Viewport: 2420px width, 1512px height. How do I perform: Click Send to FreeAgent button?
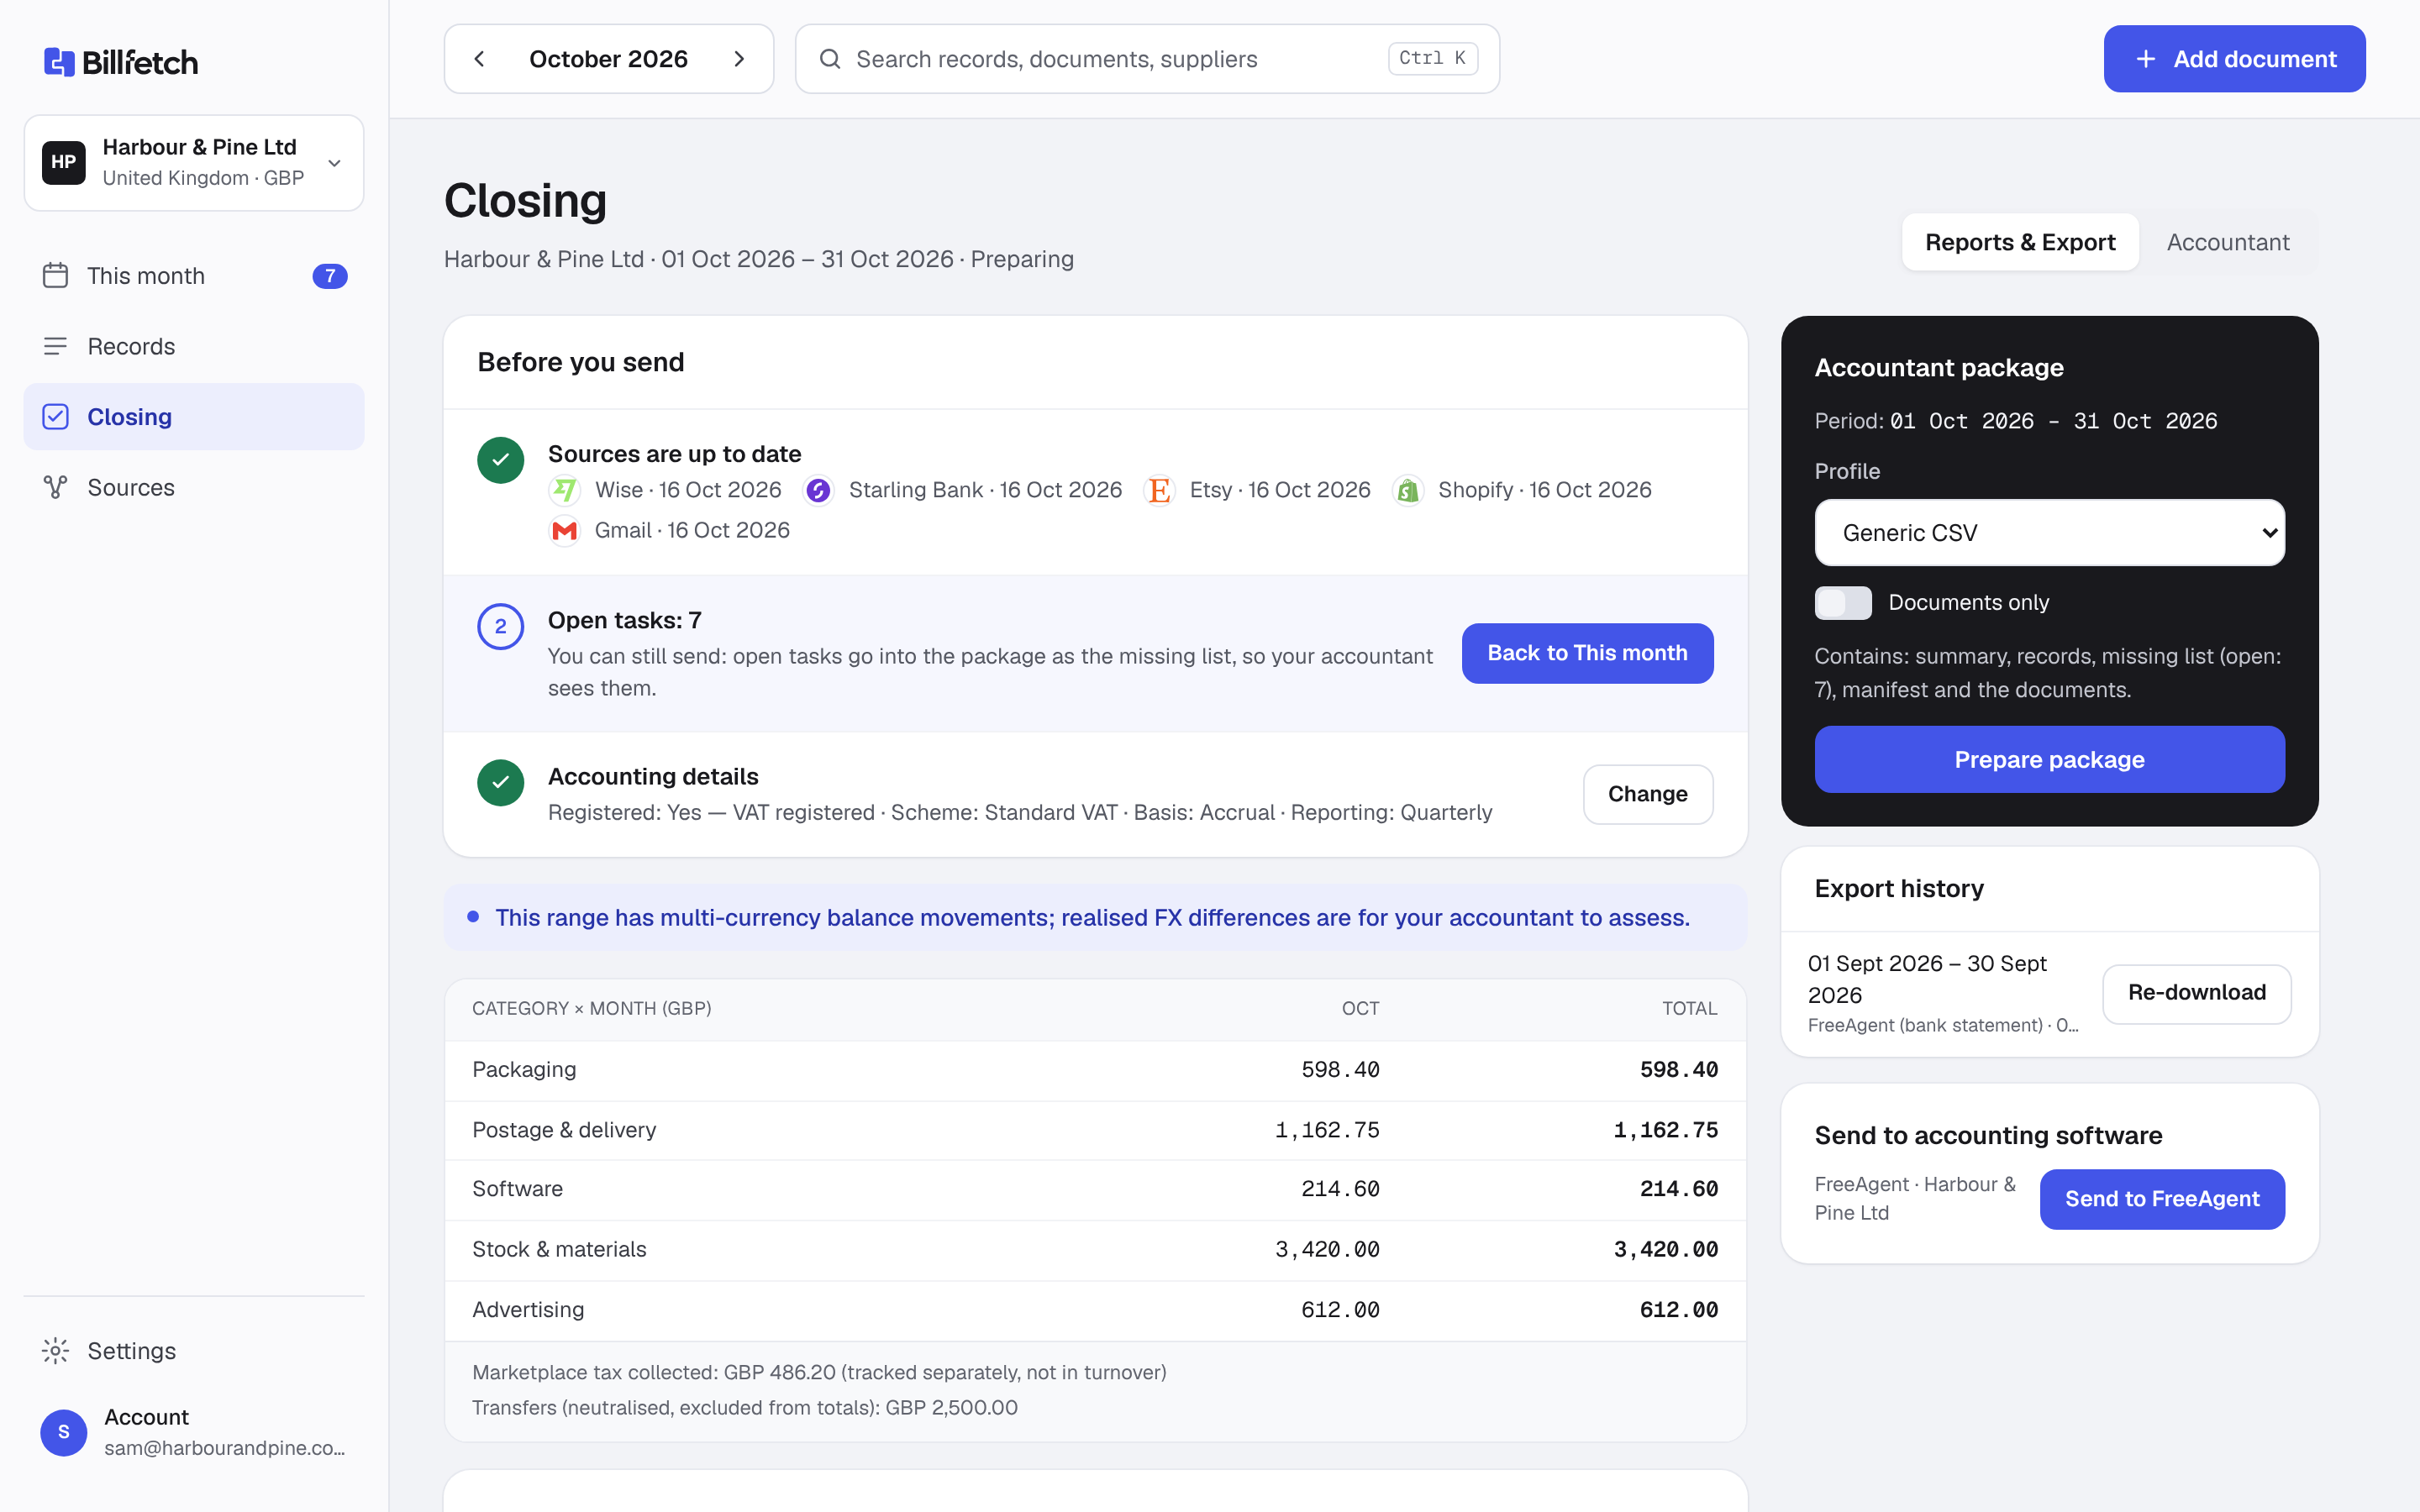2162,1199
